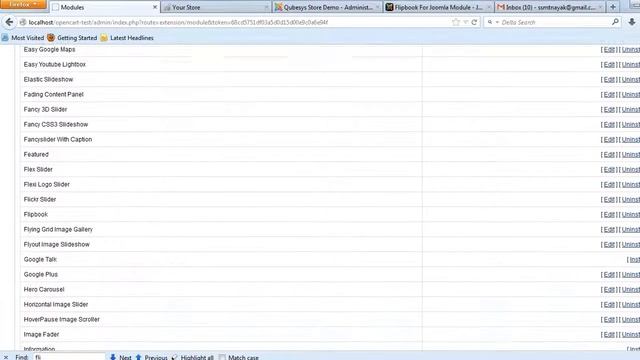This screenshot has height=360, width=640.
Task: Close the Modules tab
Action: pos(155,7)
